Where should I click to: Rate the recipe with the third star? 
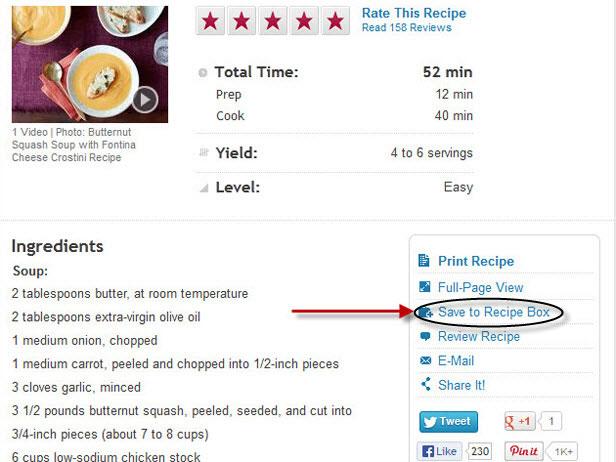click(x=273, y=21)
